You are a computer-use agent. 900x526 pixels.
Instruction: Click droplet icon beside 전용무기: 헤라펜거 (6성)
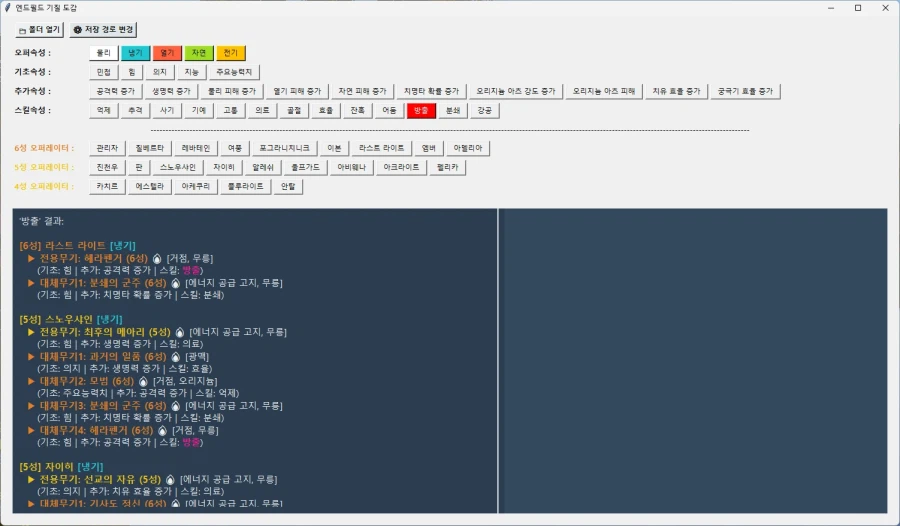pos(157,258)
